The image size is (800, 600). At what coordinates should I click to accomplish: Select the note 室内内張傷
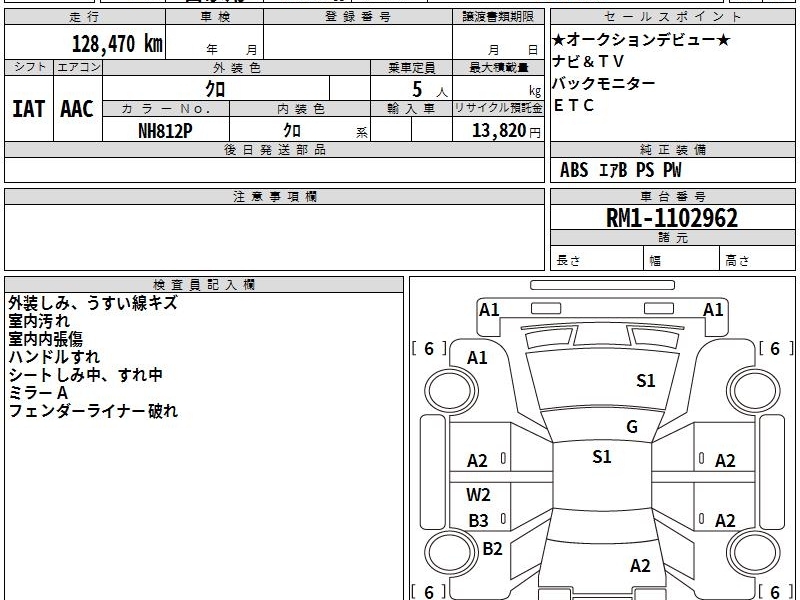(x=45, y=339)
